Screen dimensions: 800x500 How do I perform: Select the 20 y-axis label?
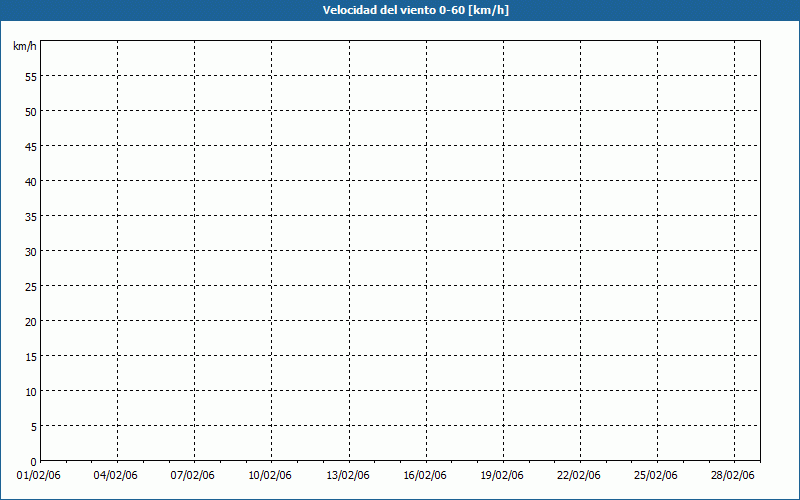[x=31, y=321]
